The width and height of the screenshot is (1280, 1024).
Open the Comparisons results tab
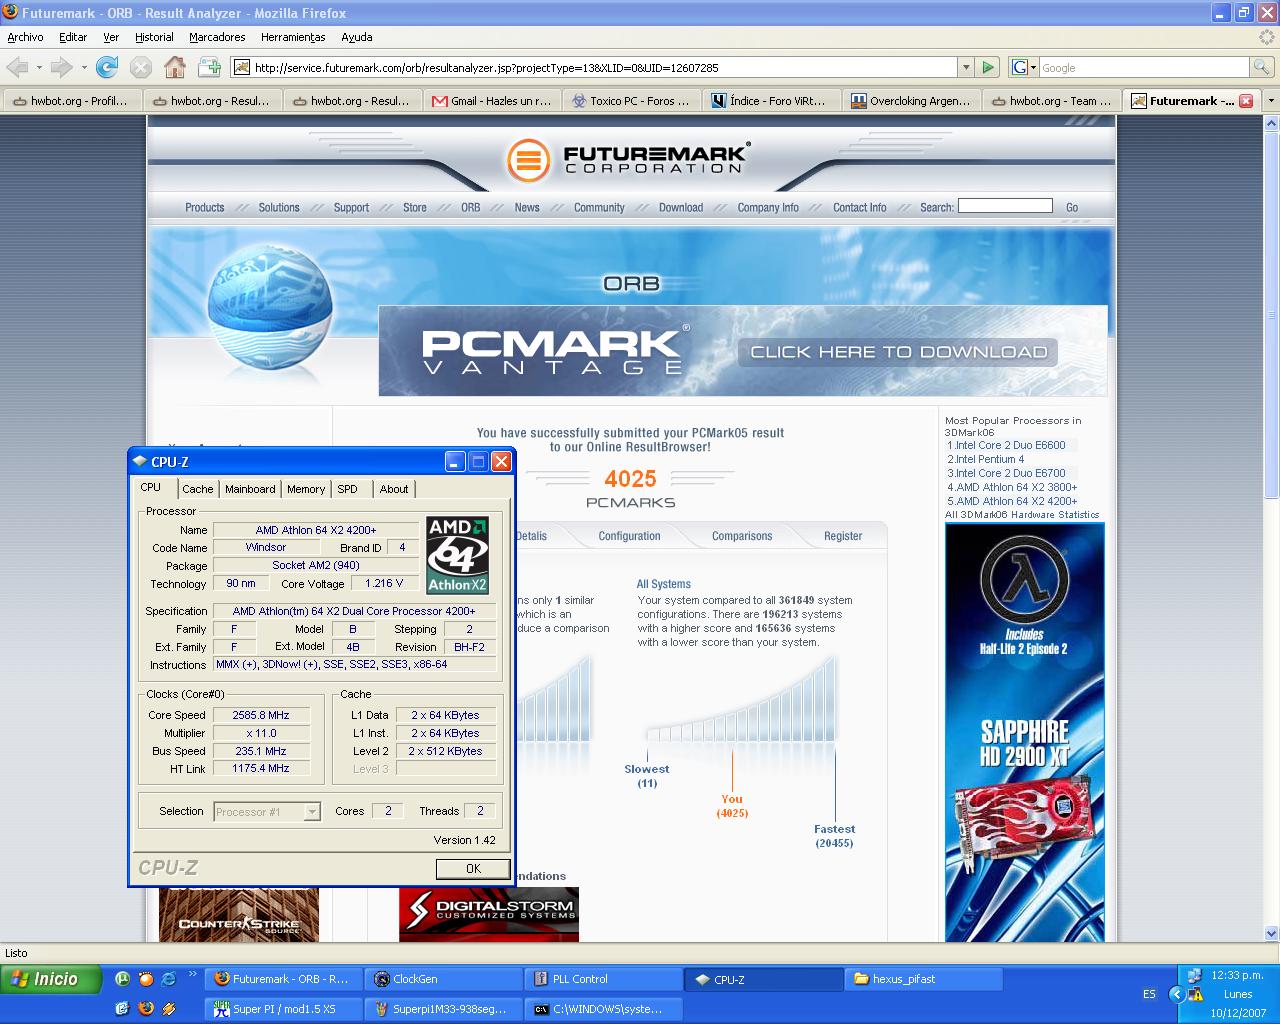742,536
